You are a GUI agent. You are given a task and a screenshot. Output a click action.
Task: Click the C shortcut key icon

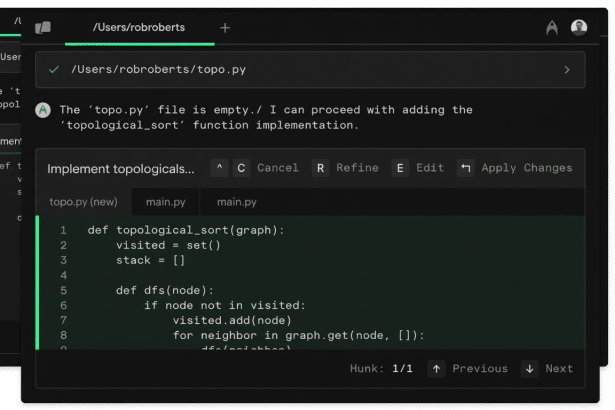coord(241,168)
